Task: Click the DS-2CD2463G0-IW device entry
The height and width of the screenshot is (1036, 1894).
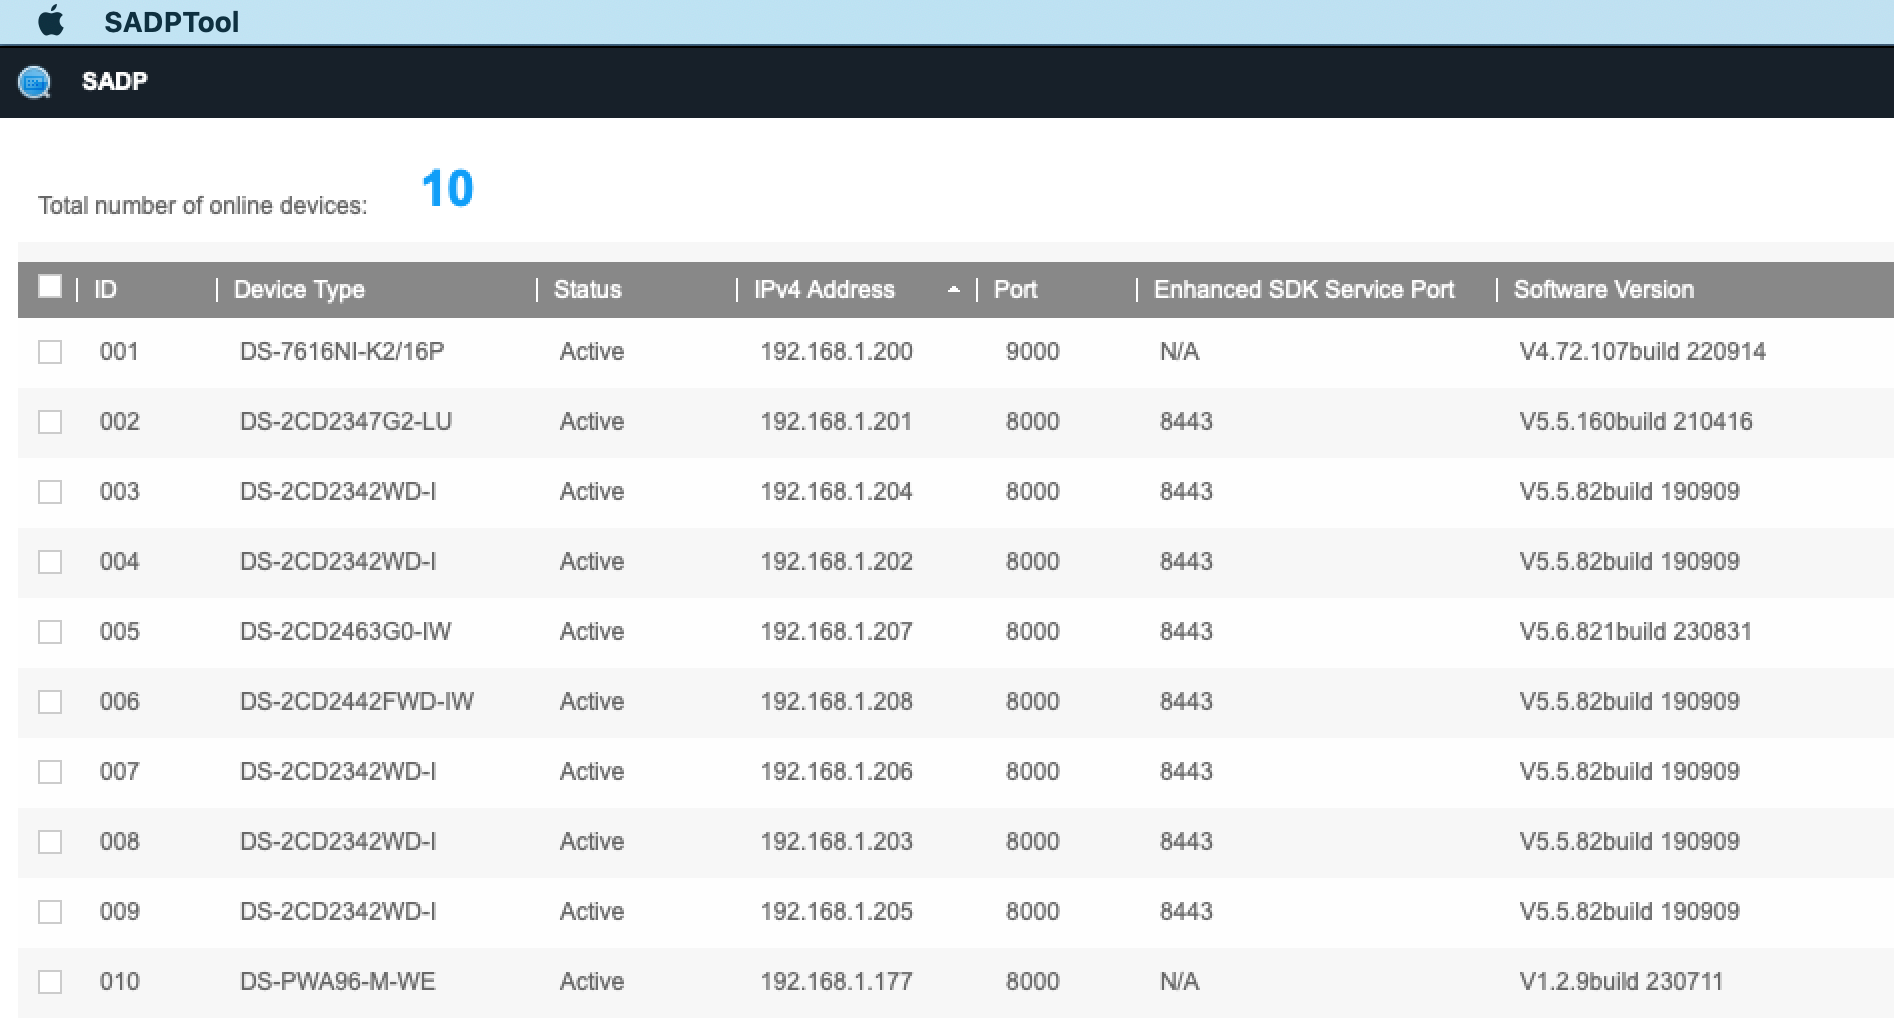Action: coord(345,632)
